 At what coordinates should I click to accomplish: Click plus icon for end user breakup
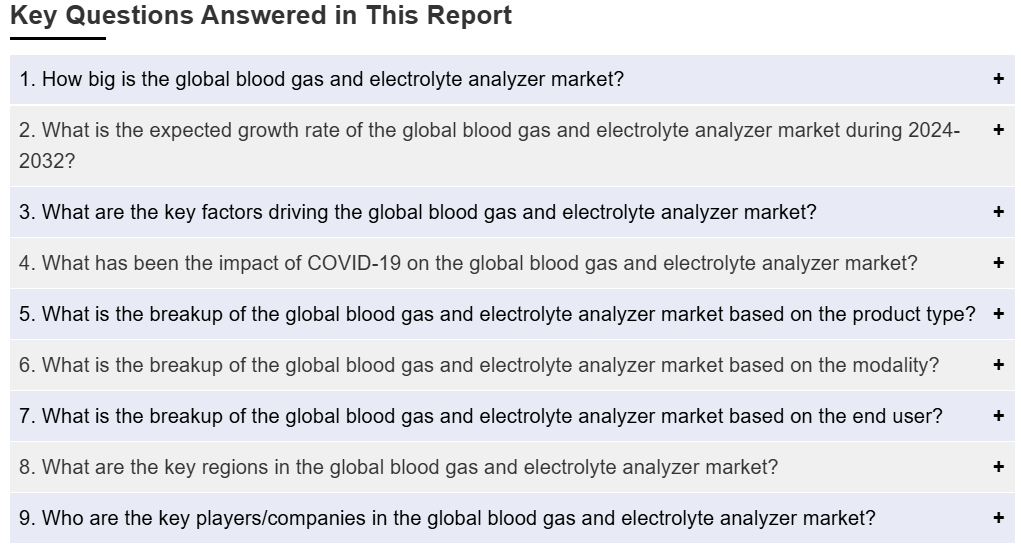click(998, 416)
